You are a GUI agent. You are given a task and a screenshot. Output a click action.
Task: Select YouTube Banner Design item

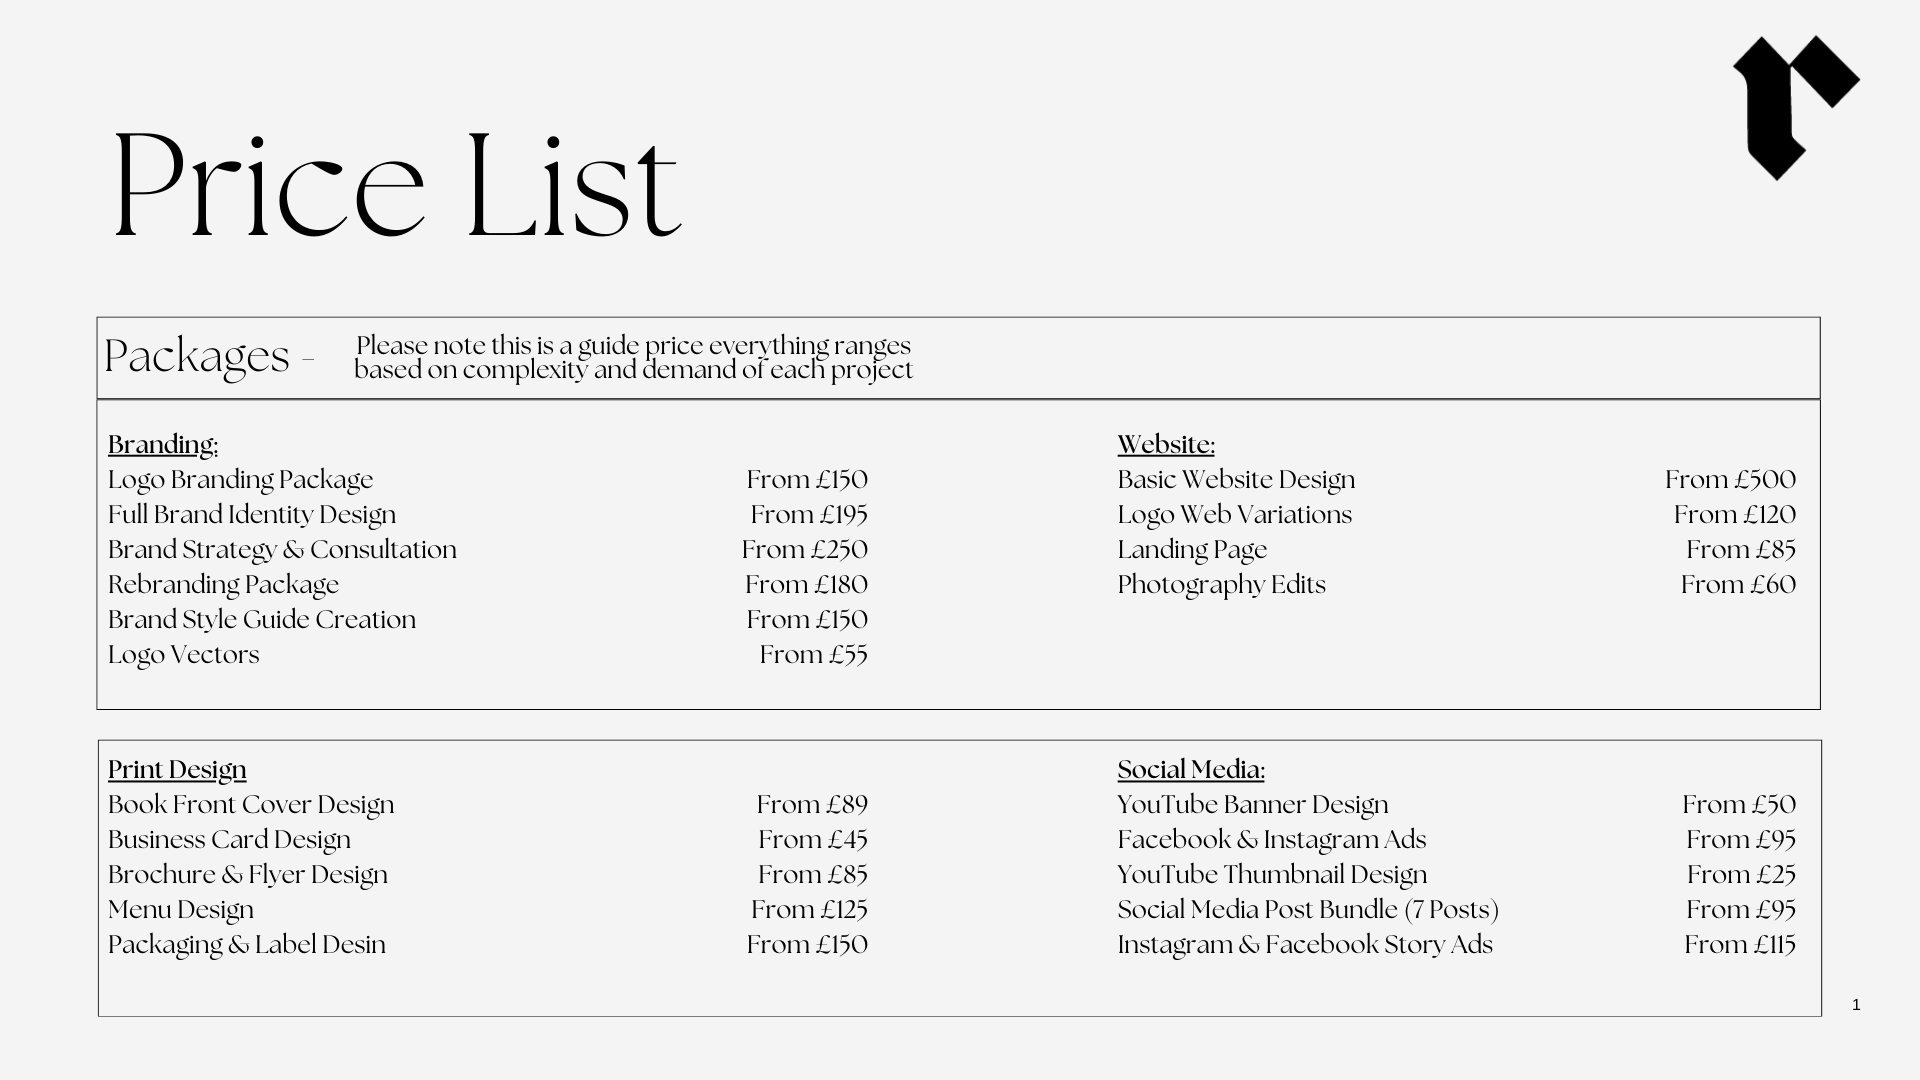(x=1253, y=805)
